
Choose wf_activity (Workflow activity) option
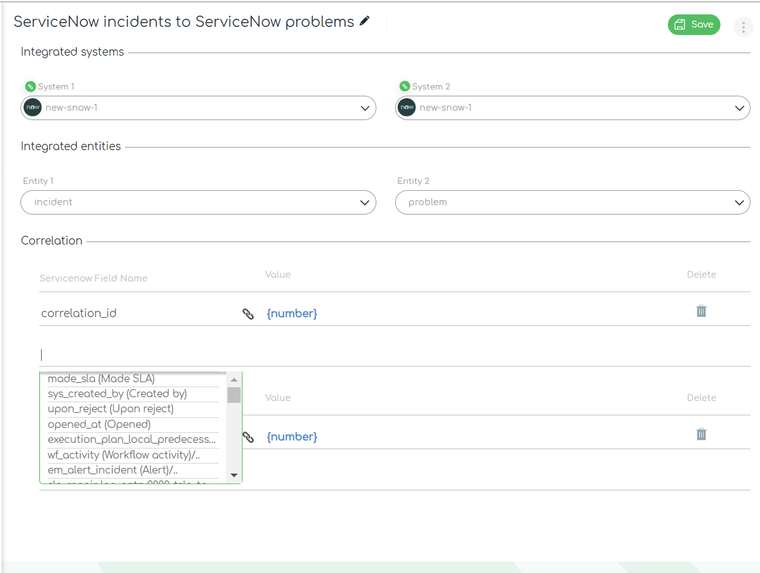click(x=133, y=455)
